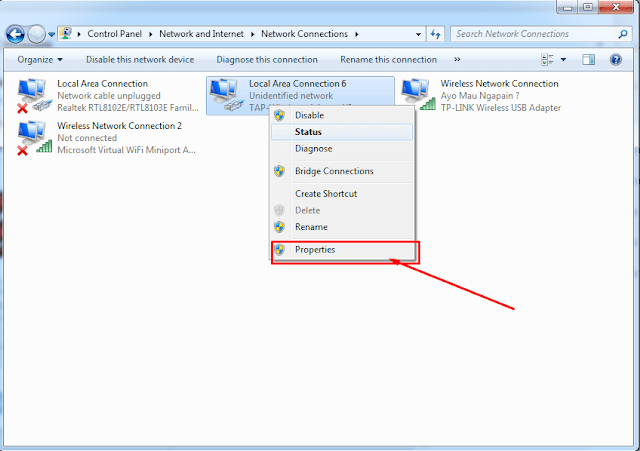The height and width of the screenshot is (451, 640).
Task: Expand the toolbar overflow chevron
Action: pyautogui.click(x=458, y=60)
